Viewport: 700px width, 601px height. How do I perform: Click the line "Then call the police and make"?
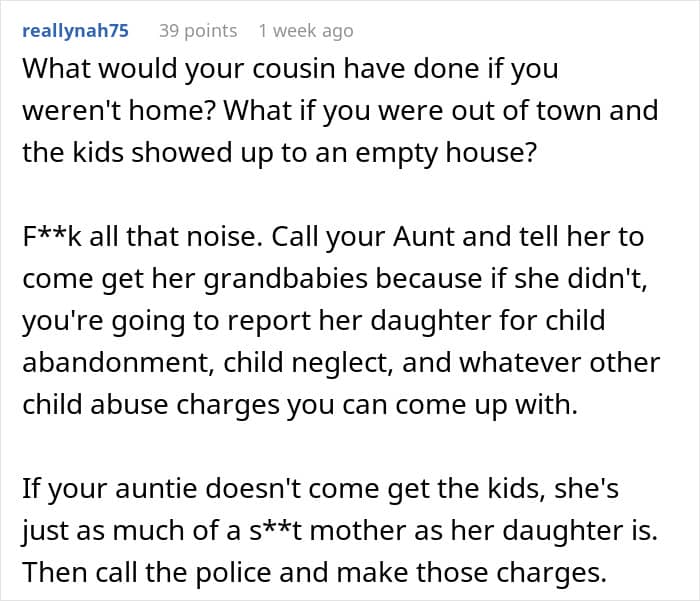pos(314,573)
